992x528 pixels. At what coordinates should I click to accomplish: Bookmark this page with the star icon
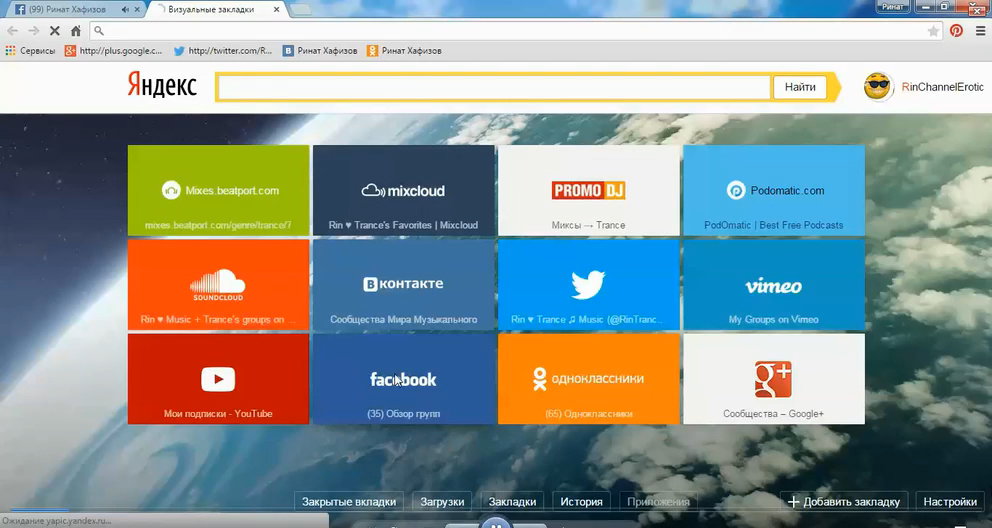click(x=933, y=31)
